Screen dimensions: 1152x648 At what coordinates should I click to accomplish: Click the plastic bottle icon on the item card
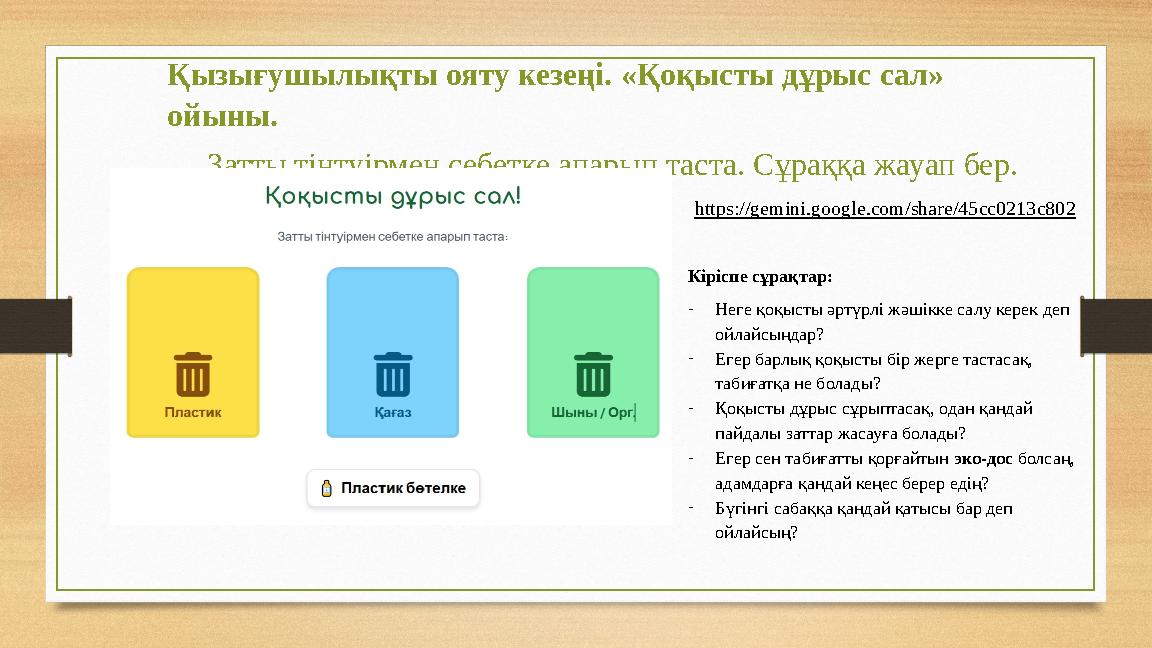tap(328, 487)
